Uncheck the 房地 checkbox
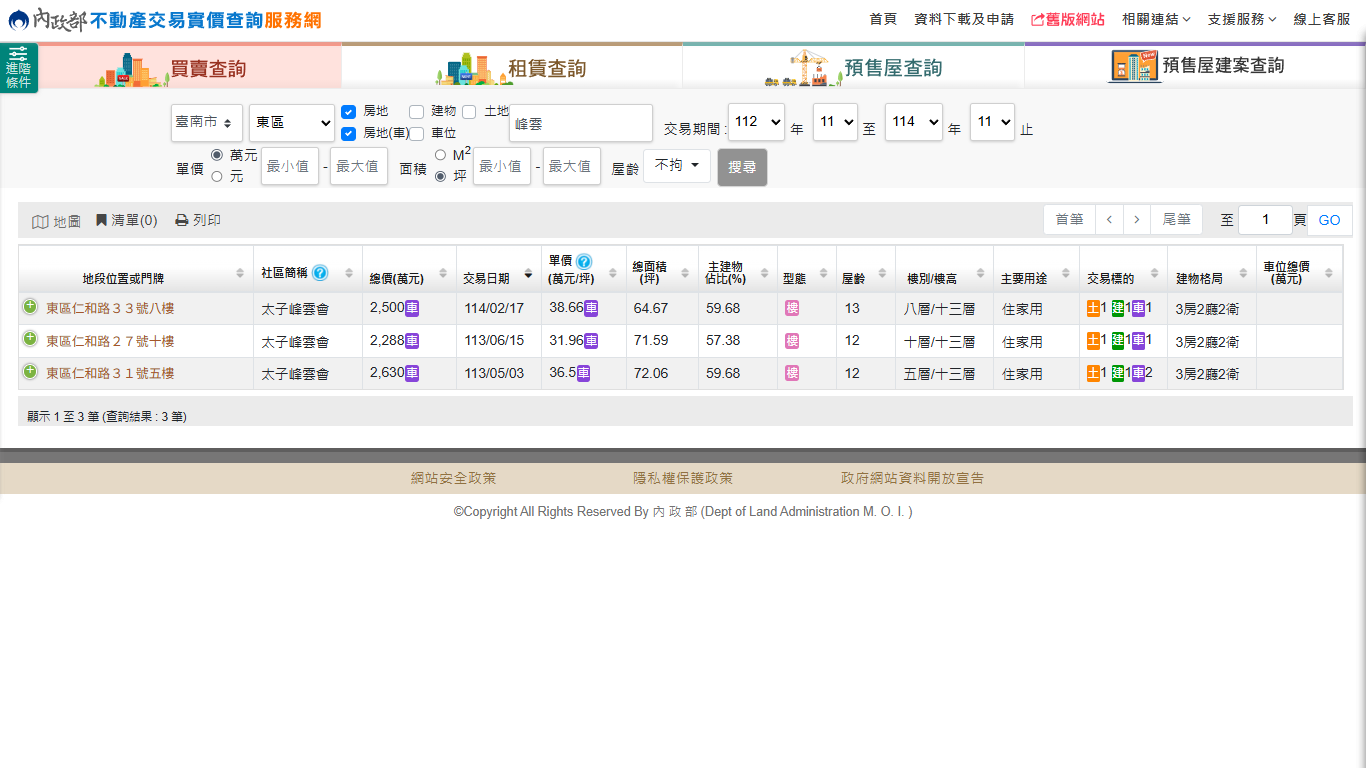The height and width of the screenshot is (768, 1366). point(349,112)
